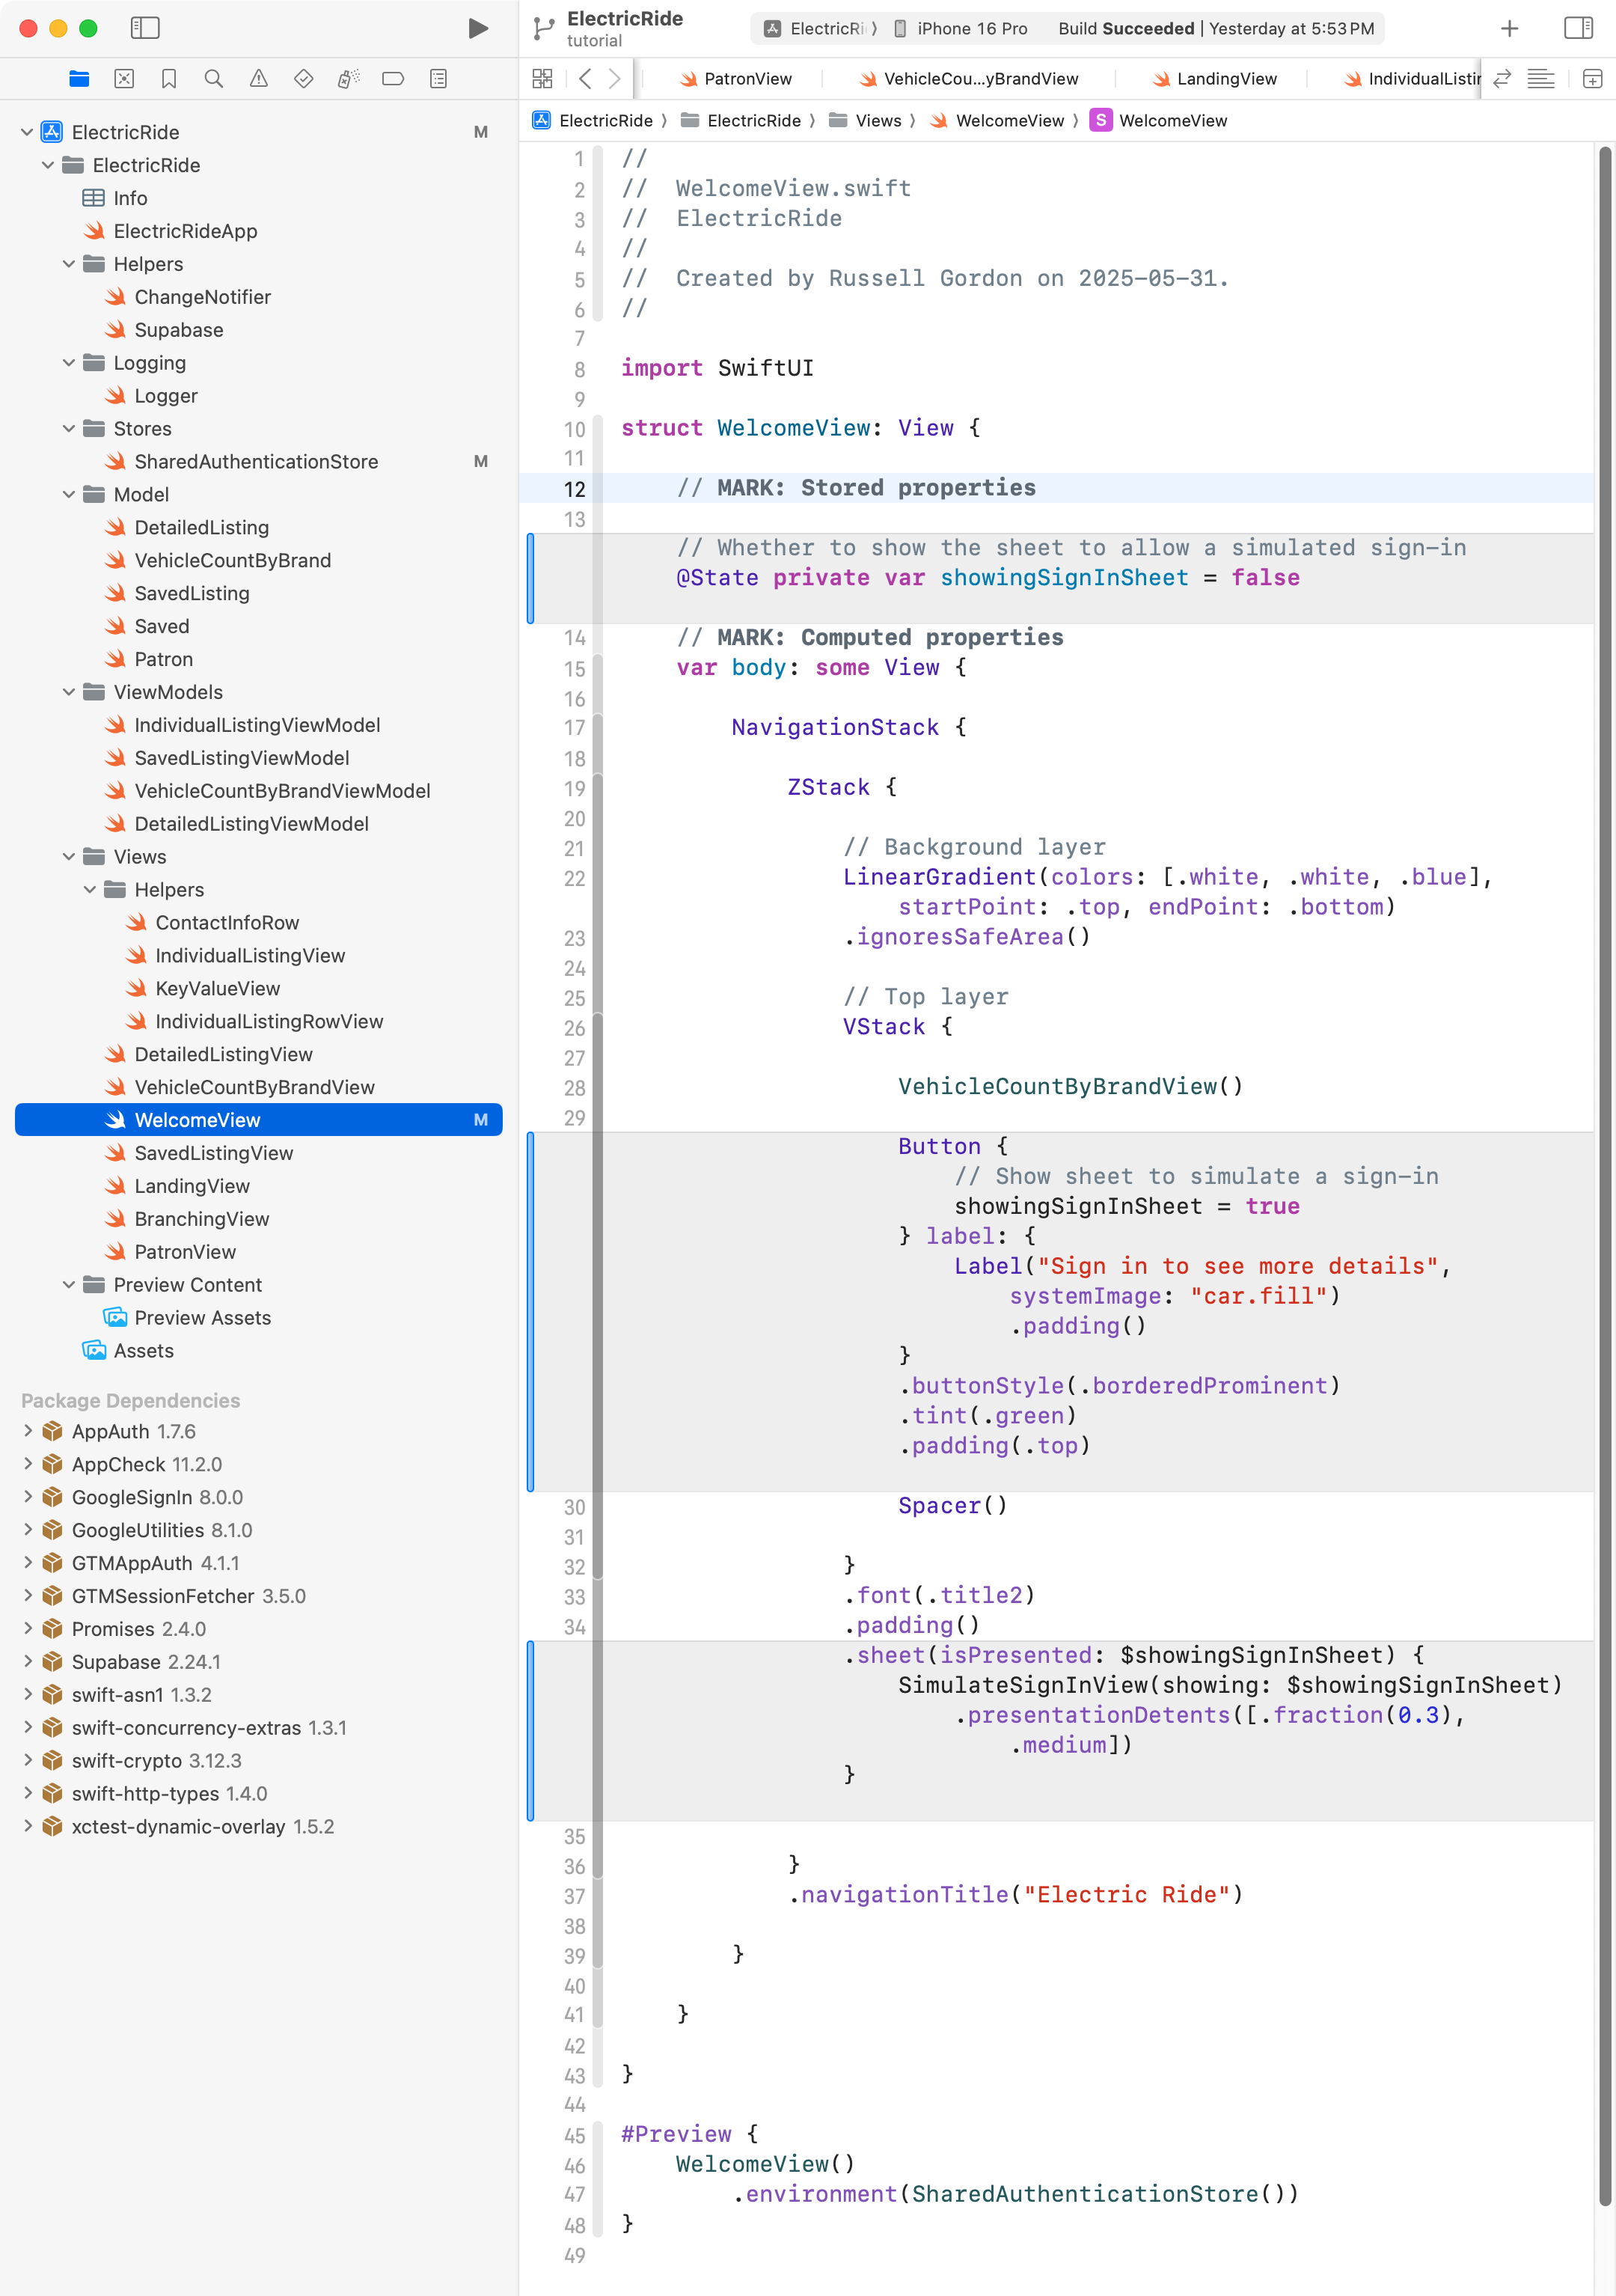
Task: Toggle the left navigator sidebar
Action: [145, 28]
